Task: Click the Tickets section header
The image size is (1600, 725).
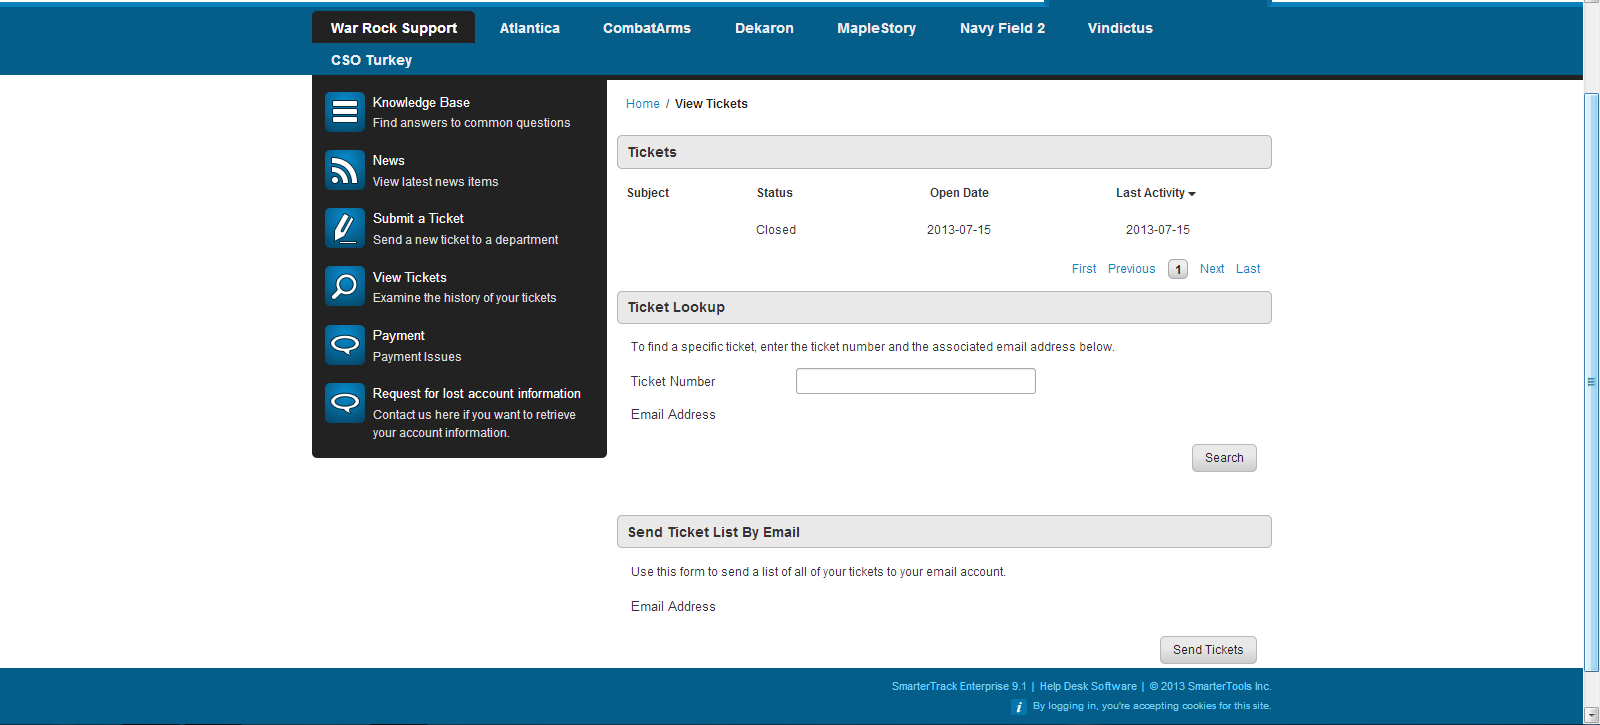Action: pos(944,152)
